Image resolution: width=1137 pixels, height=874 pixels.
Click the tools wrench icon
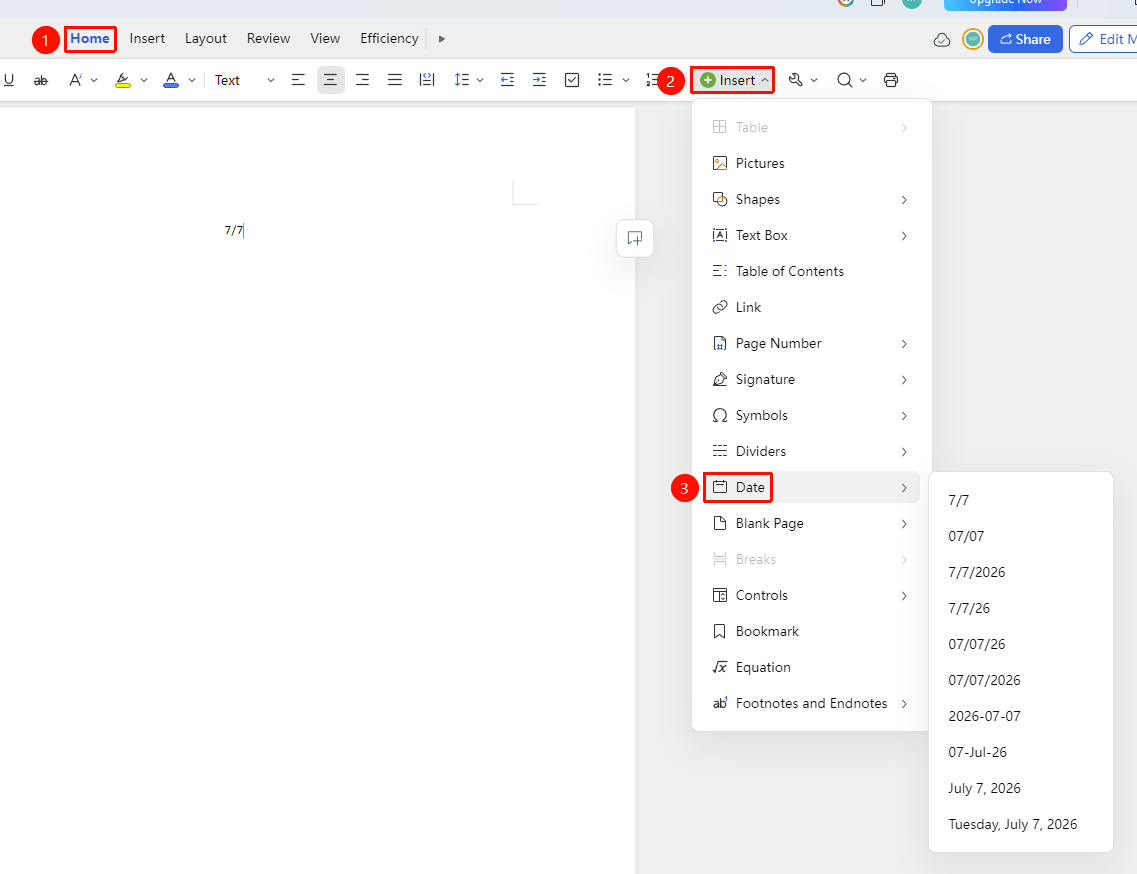coord(795,80)
